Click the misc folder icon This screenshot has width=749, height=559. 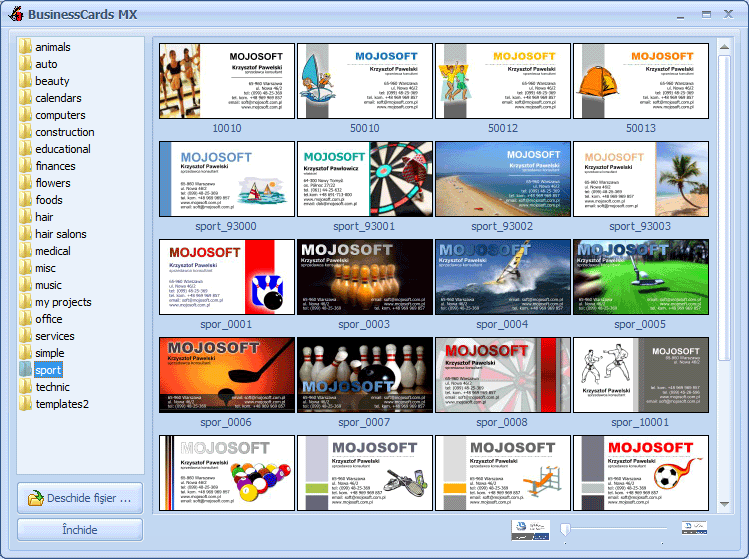tap(25, 268)
